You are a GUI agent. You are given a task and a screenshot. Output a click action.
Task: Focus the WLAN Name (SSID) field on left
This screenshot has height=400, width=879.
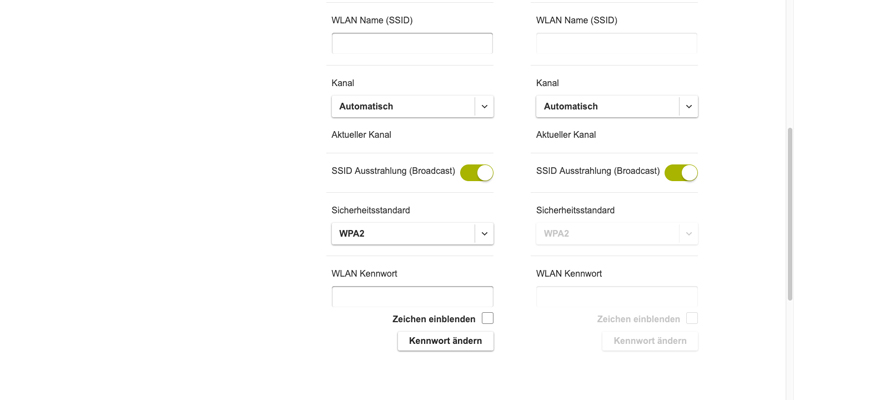(412, 44)
